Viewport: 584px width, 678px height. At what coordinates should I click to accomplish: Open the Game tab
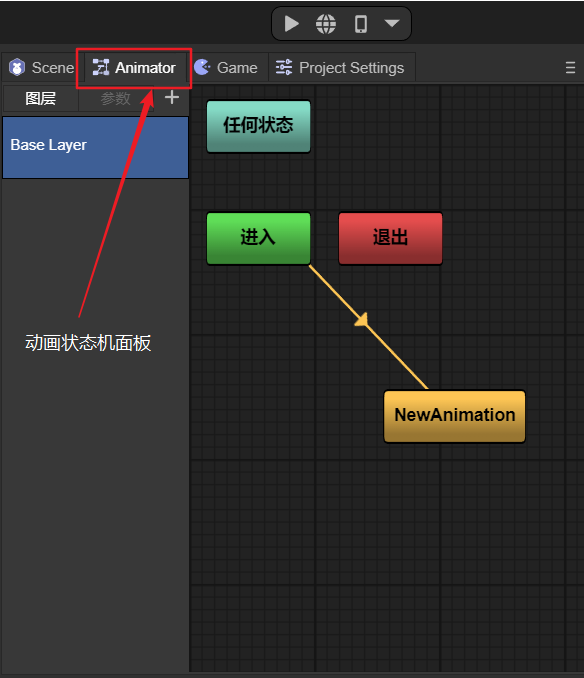[x=228, y=68]
